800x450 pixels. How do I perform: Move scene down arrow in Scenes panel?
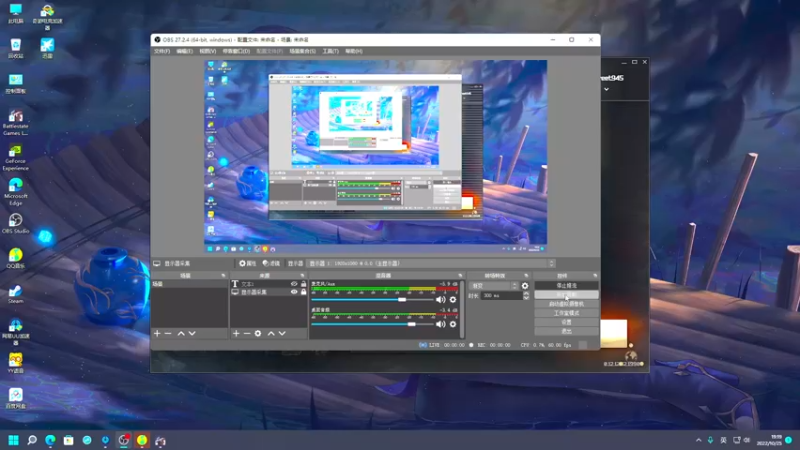192,333
